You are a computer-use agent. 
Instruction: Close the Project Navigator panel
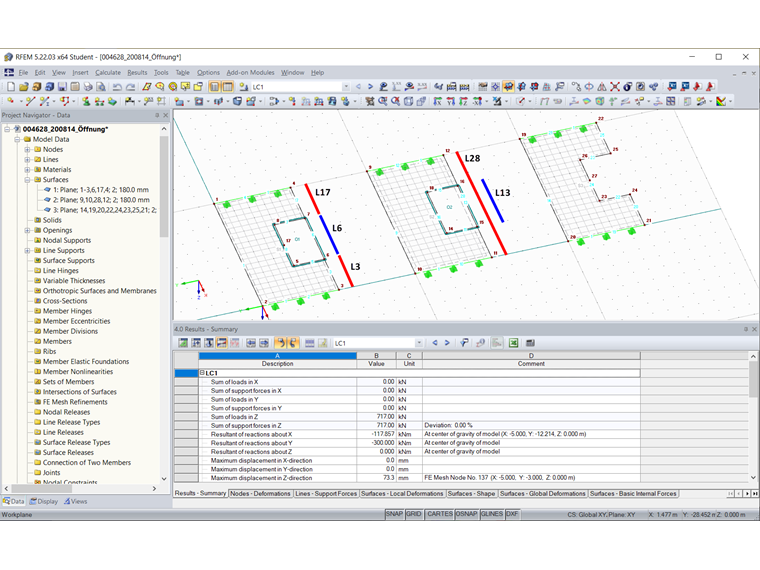[166, 115]
